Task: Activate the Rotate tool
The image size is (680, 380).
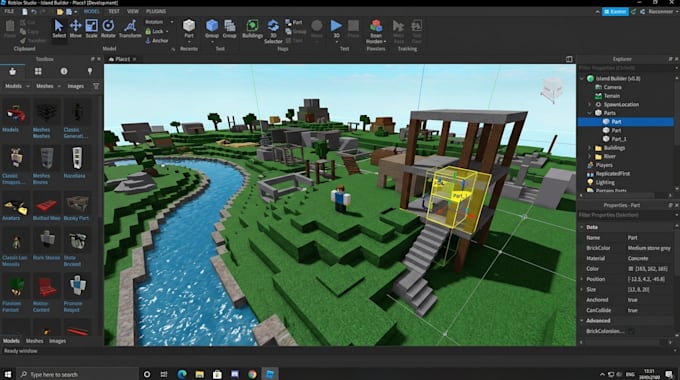Action: pos(108,29)
